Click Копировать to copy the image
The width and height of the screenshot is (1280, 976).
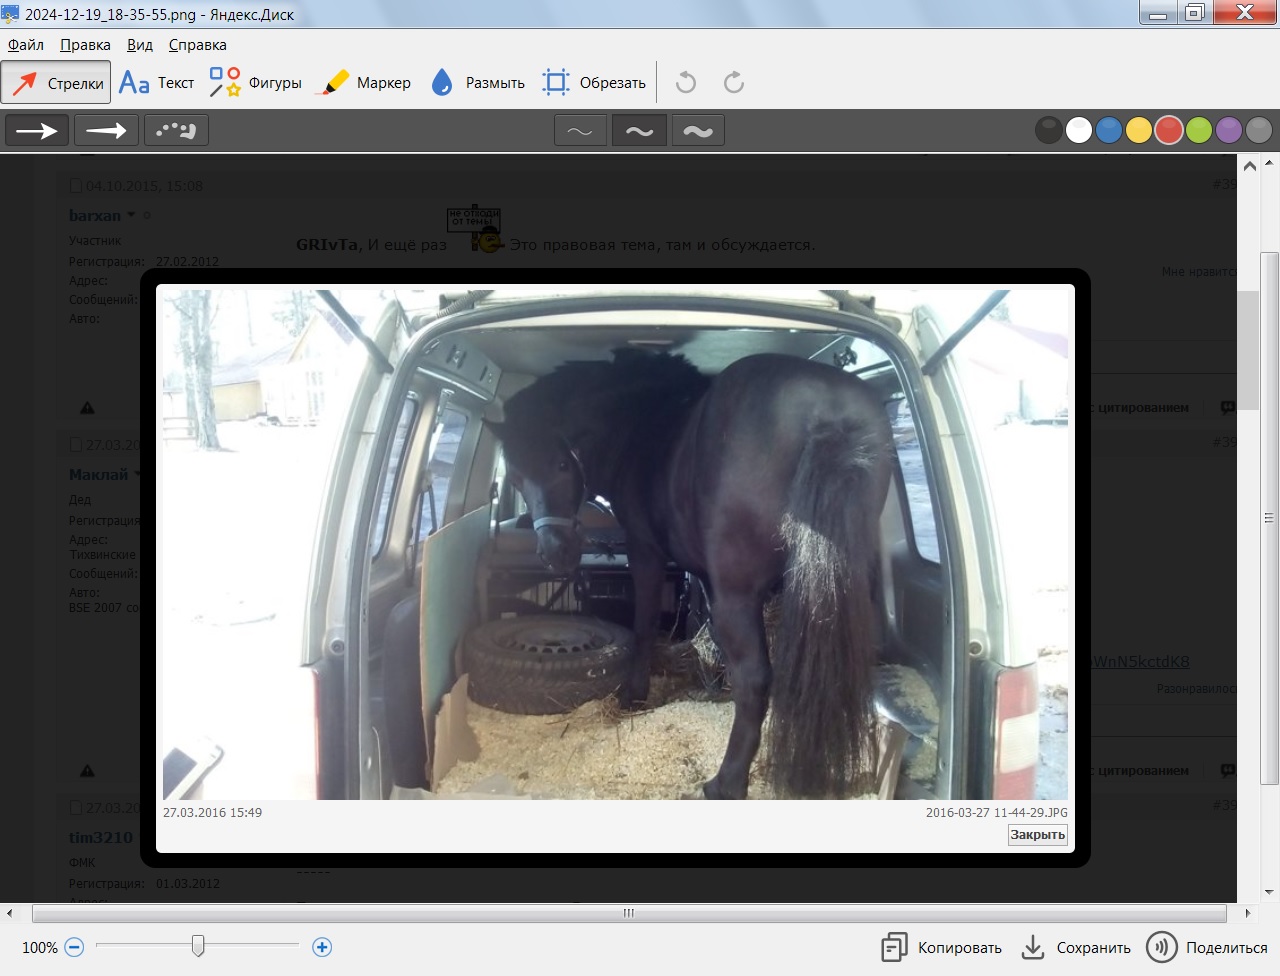941,948
